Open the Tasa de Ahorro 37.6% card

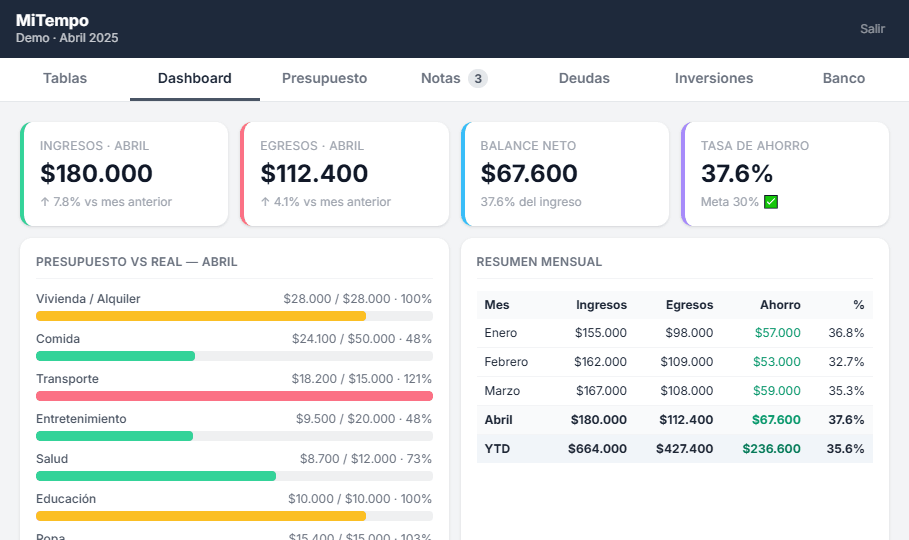pyautogui.click(x=786, y=174)
